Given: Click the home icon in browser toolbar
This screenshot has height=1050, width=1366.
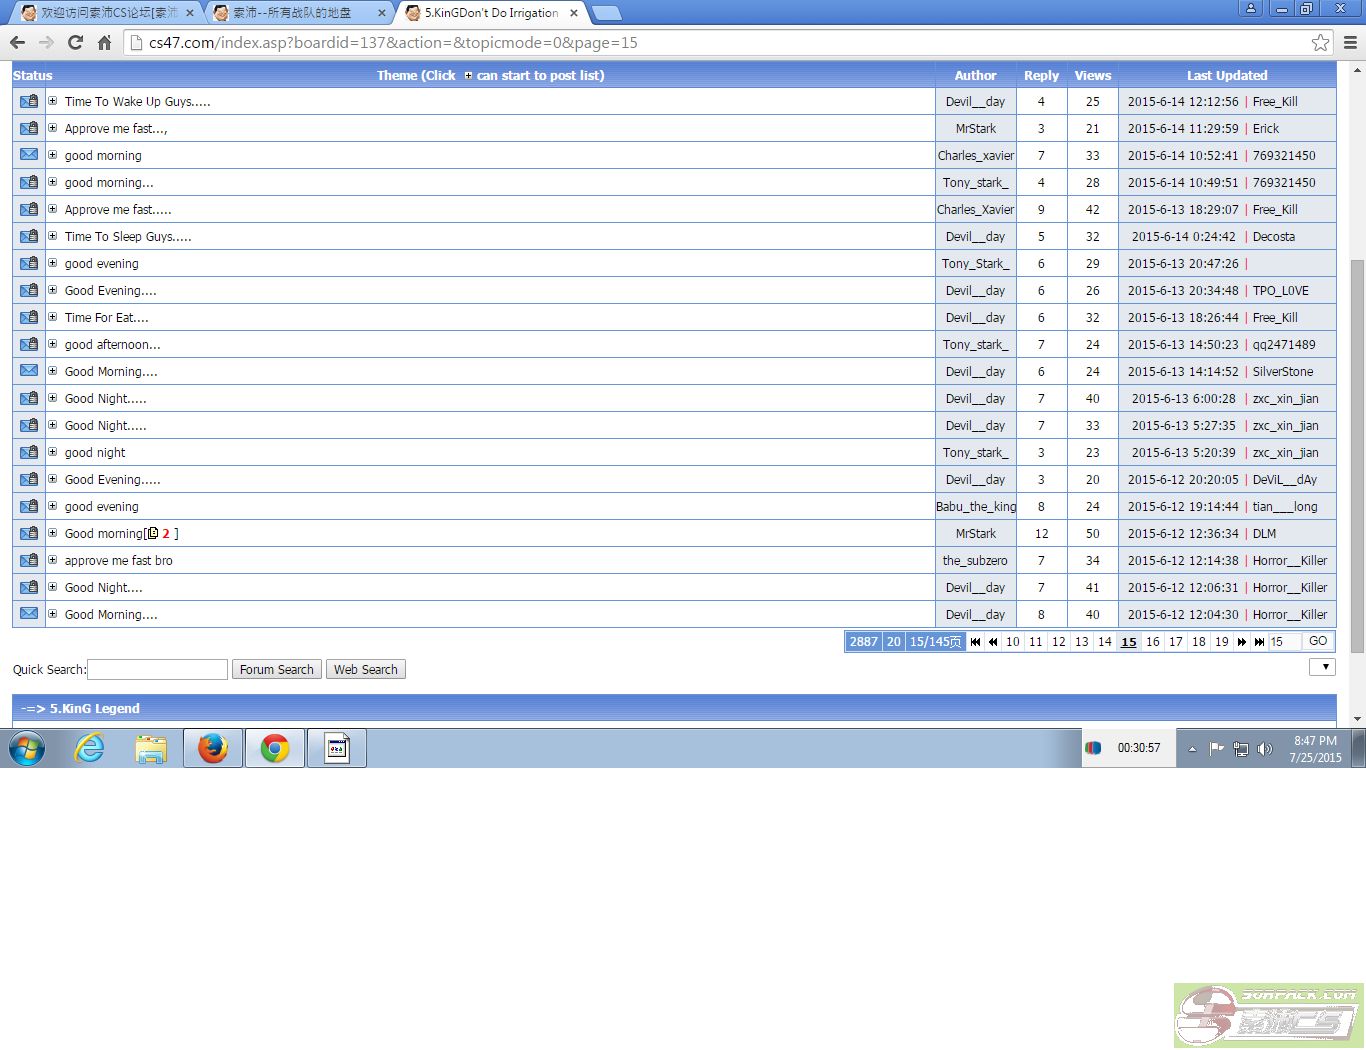Looking at the screenshot, I should pyautogui.click(x=104, y=42).
